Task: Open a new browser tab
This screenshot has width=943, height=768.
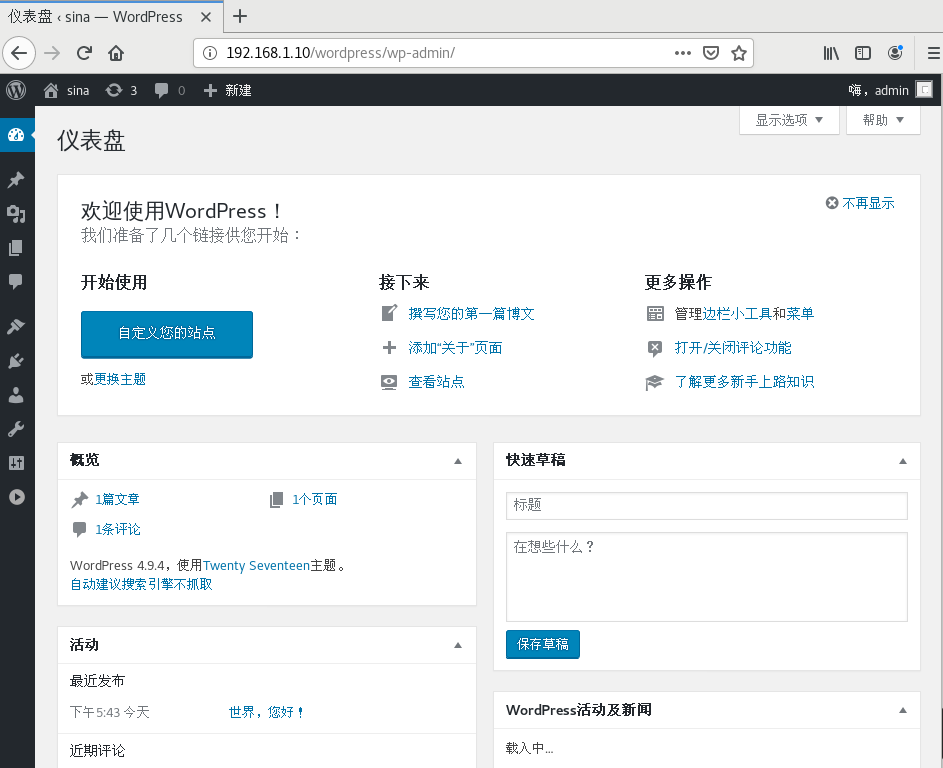Action: click(239, 16)
